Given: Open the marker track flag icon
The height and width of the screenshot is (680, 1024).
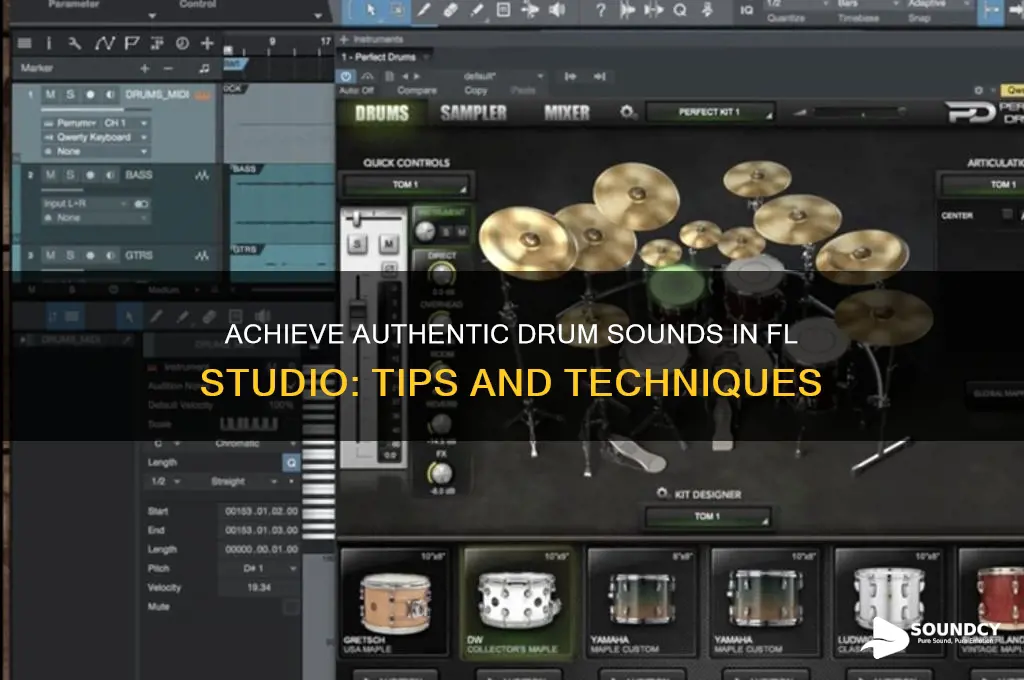Looking at the screenshot, I should [132, 43].
